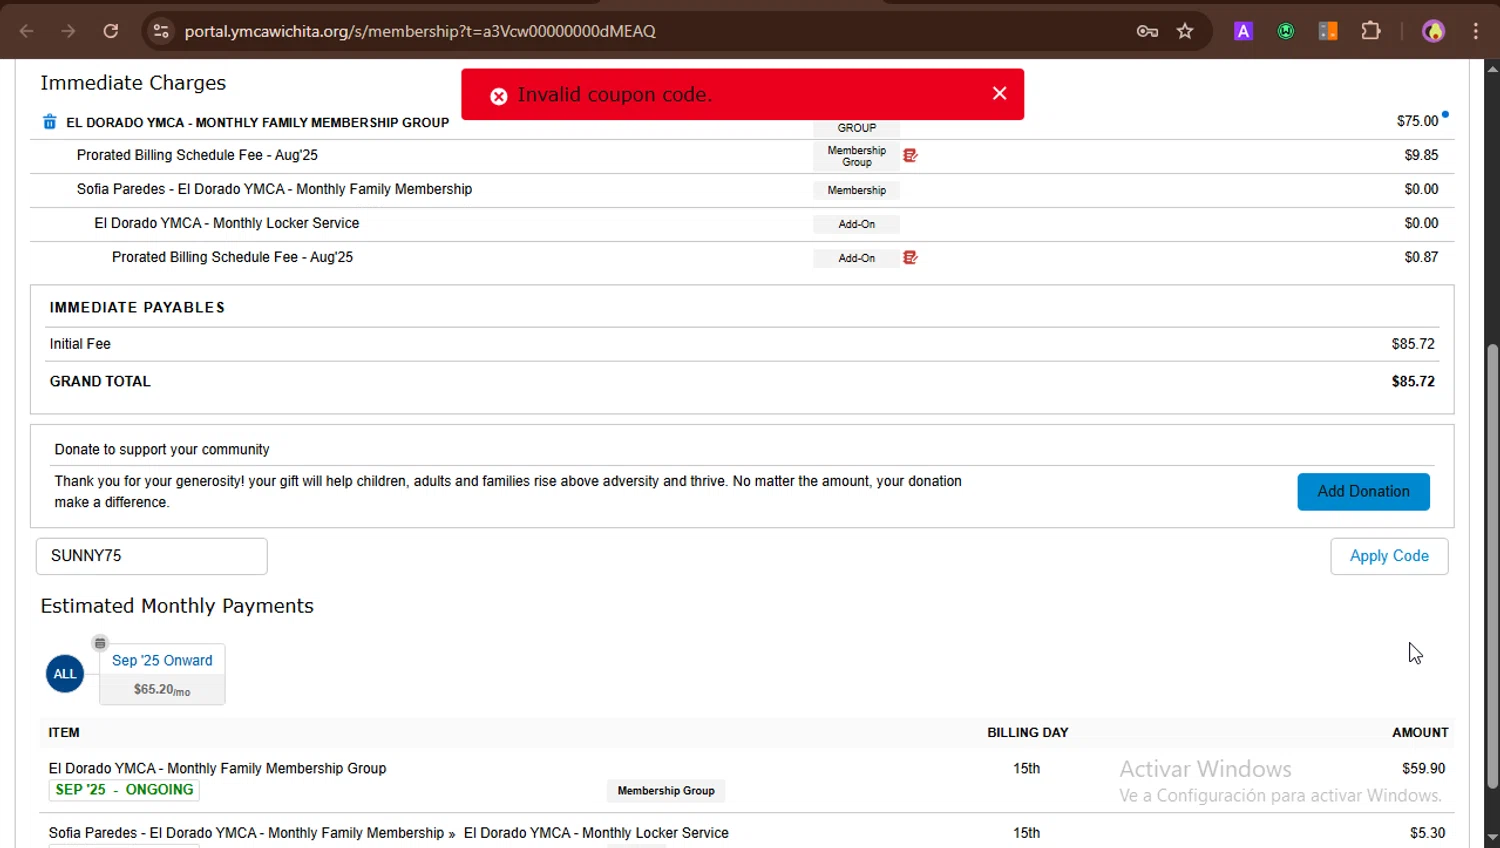Click the Membership Group tag in monthly payments

pyautogui.click(x=666, y=791)
